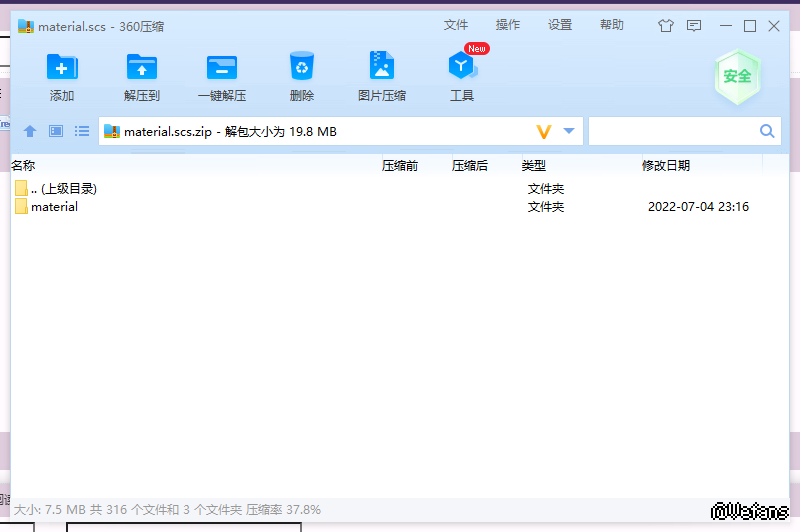
Task: Open the 工具 (Tools) icon
Action: [461, 68]
